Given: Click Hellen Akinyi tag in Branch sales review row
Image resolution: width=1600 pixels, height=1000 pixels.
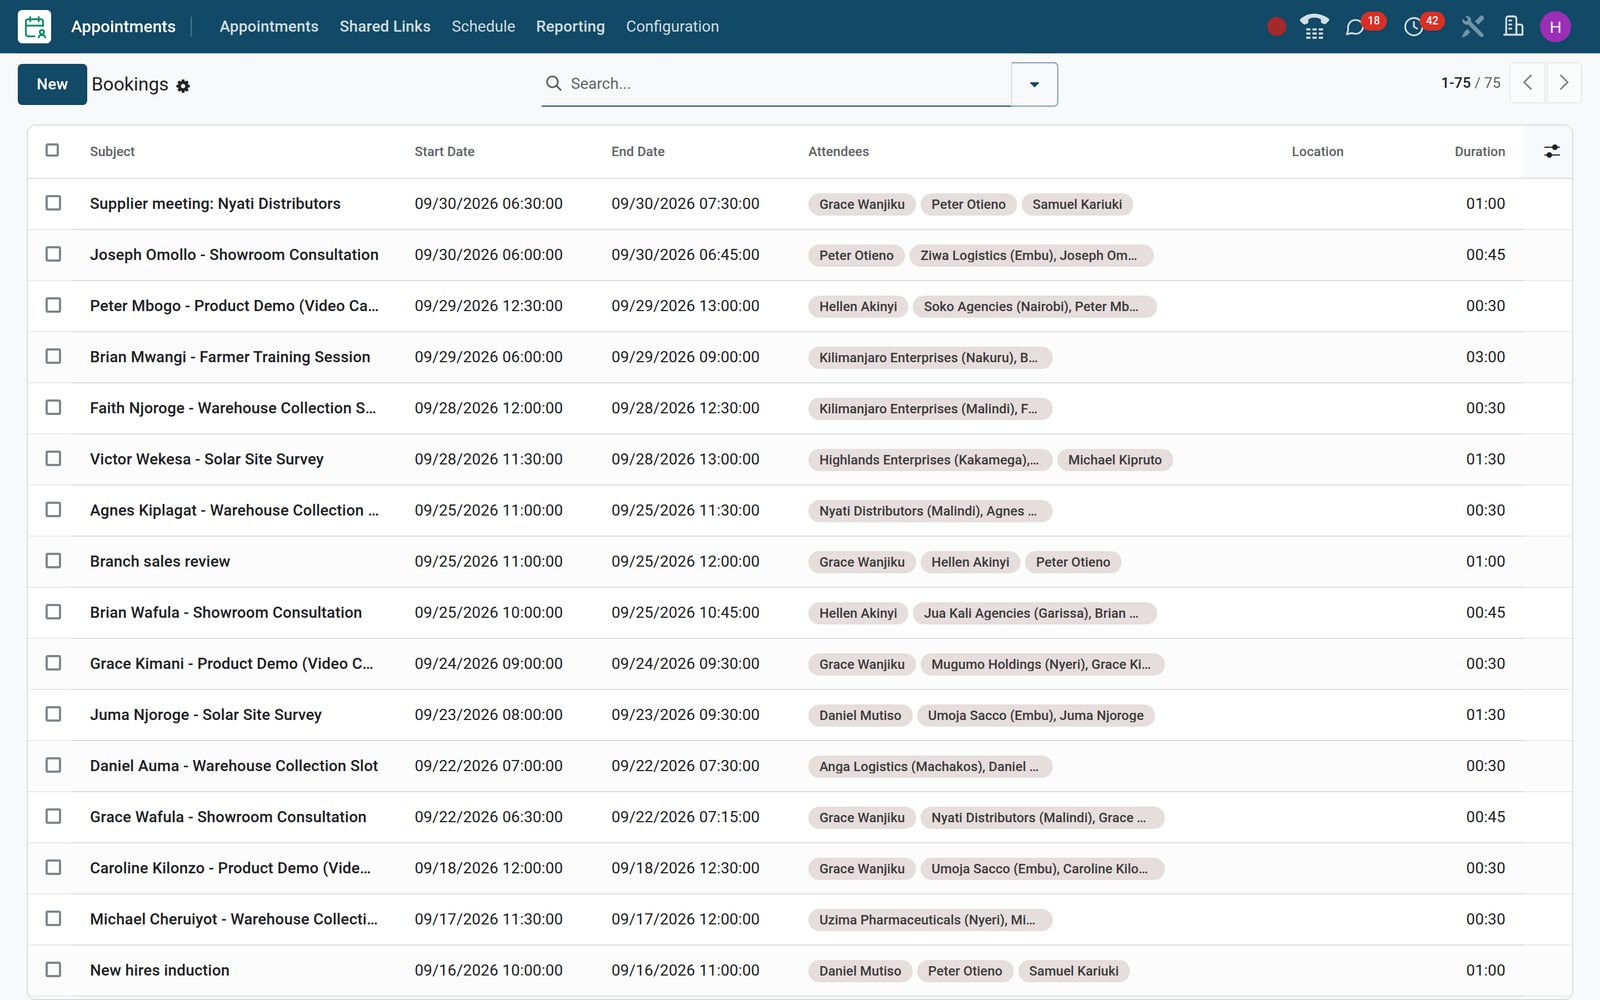Looking at the screenshot, I should pyautogui.click(x=970, y=562).
